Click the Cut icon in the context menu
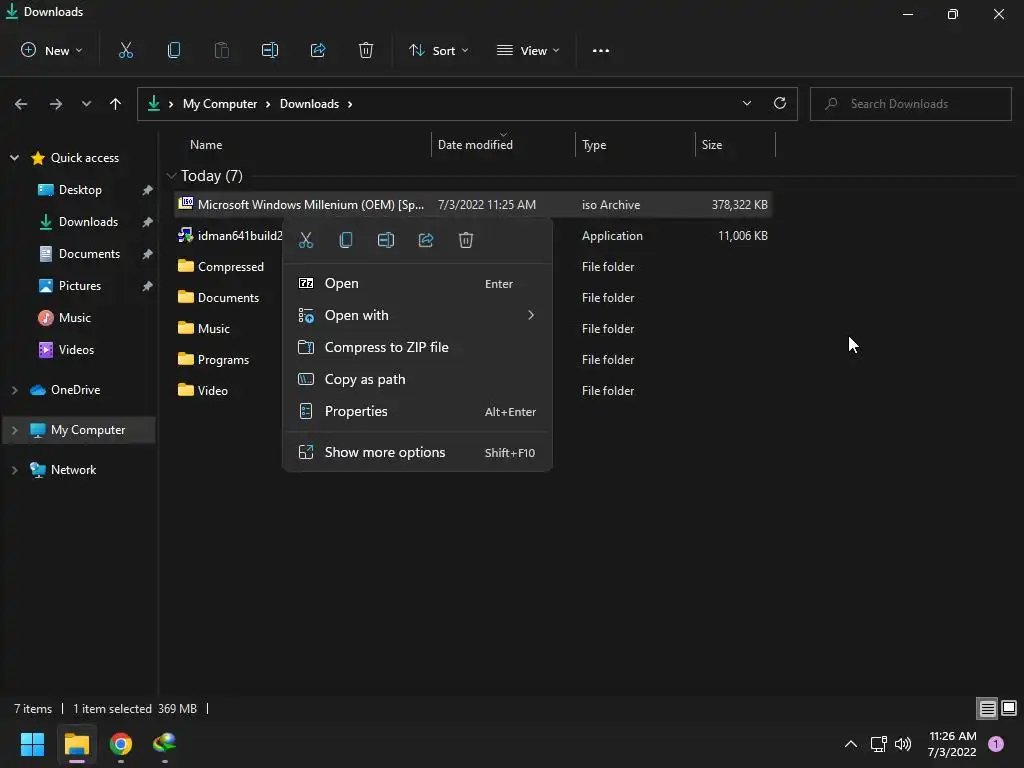Screen dimensions: 1024x768 tap(306, 240)
